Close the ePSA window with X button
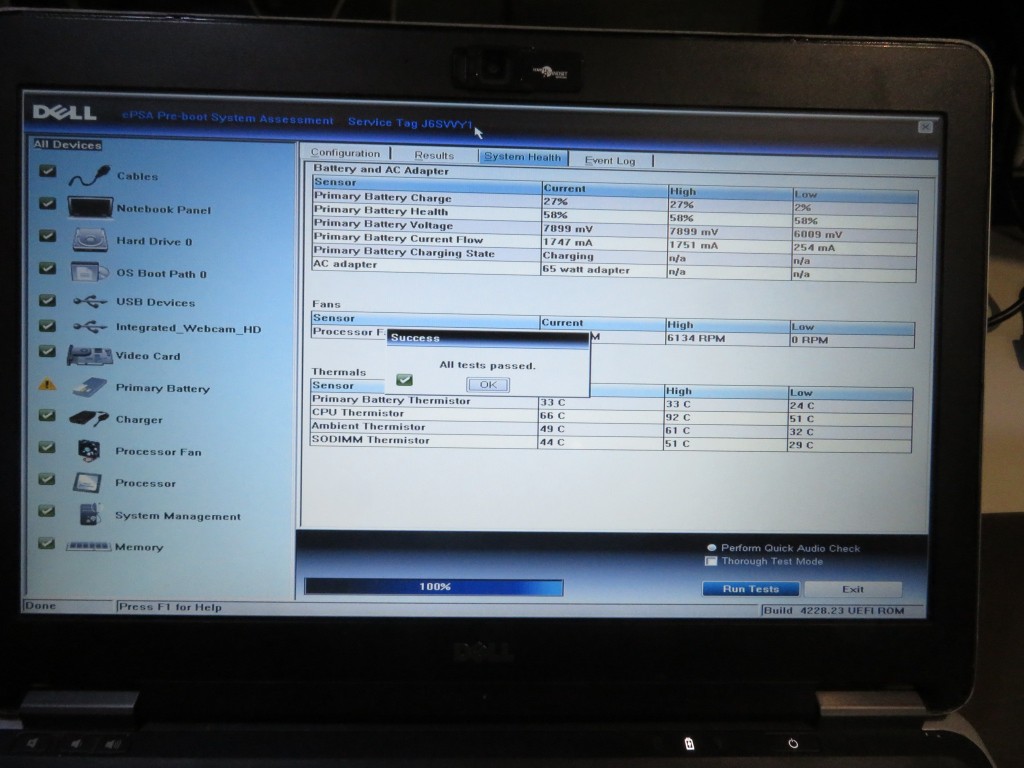The image size is (1024, 768). pyautogui.click(x=925, y=127)
